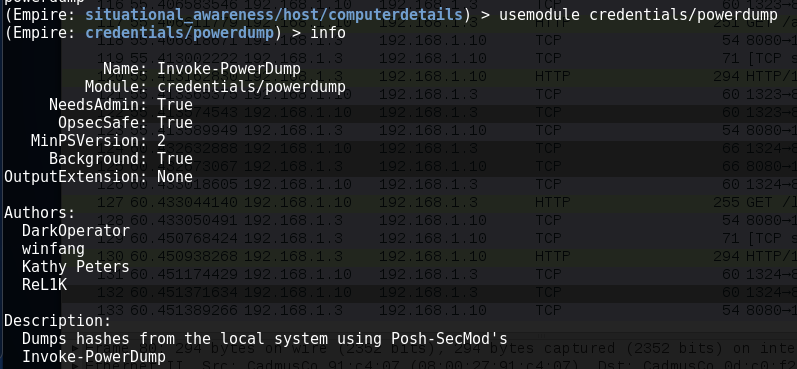This screenshot has width=797, height=369.
Task: Click the 'NeedsAdmin:' label
Action: [x=98, y=105]
